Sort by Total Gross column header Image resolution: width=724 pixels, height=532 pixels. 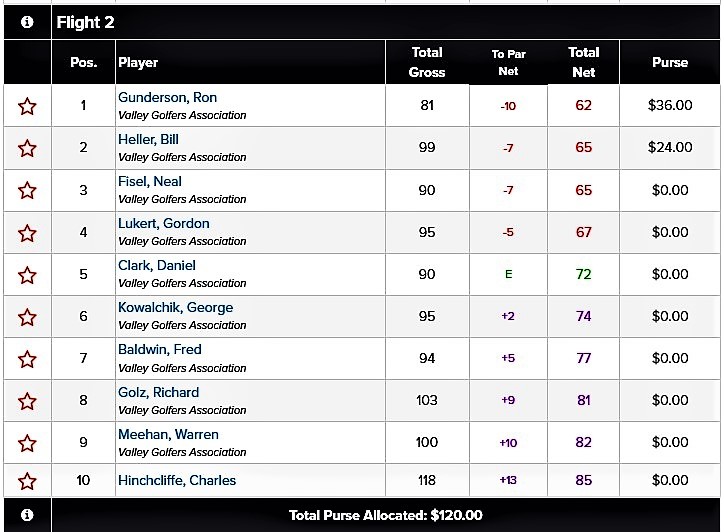pos(427,62)
